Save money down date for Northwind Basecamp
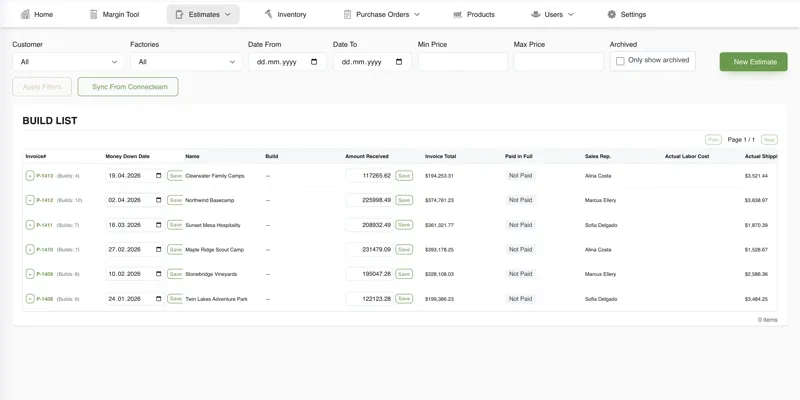 175,200
